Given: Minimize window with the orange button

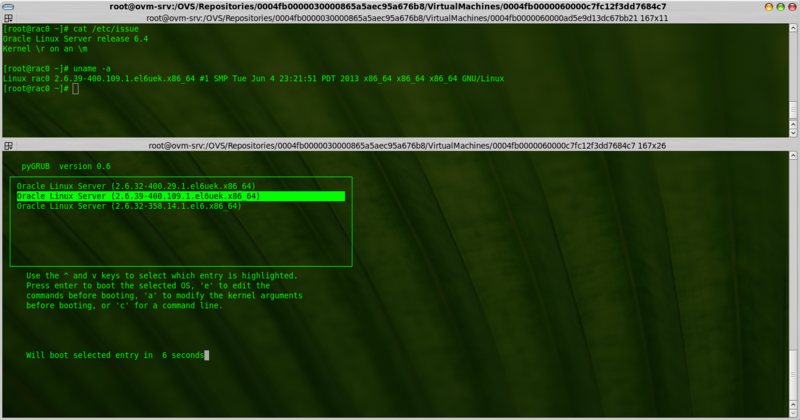Looking at the screenshot, I should [x=768, y=7].
